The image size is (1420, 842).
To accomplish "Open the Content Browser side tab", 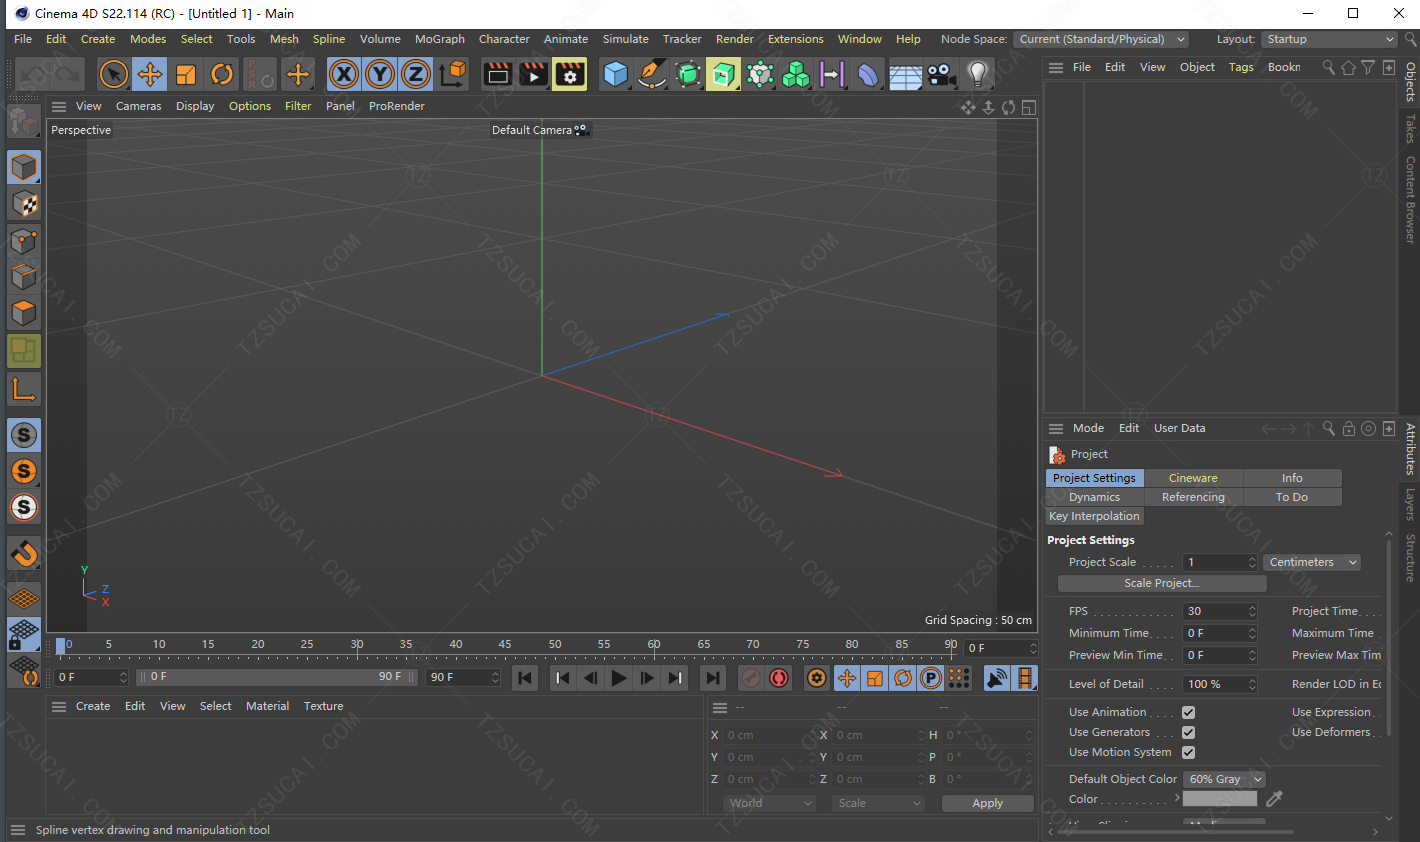I will [x=1410, y=200].
